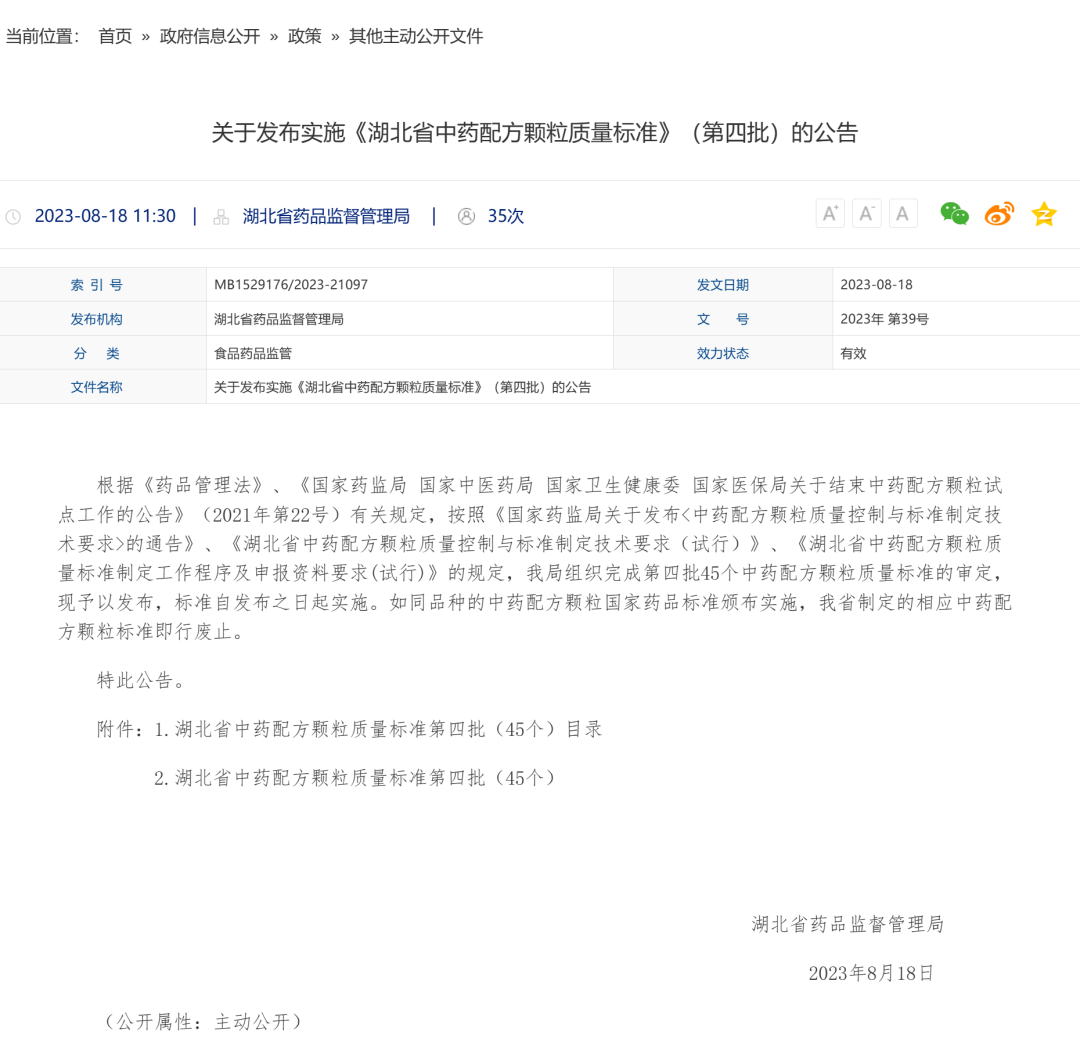Click the note （公开属性：主动公开）
Viewport: 1080px width, 1042px height.
203,1021
